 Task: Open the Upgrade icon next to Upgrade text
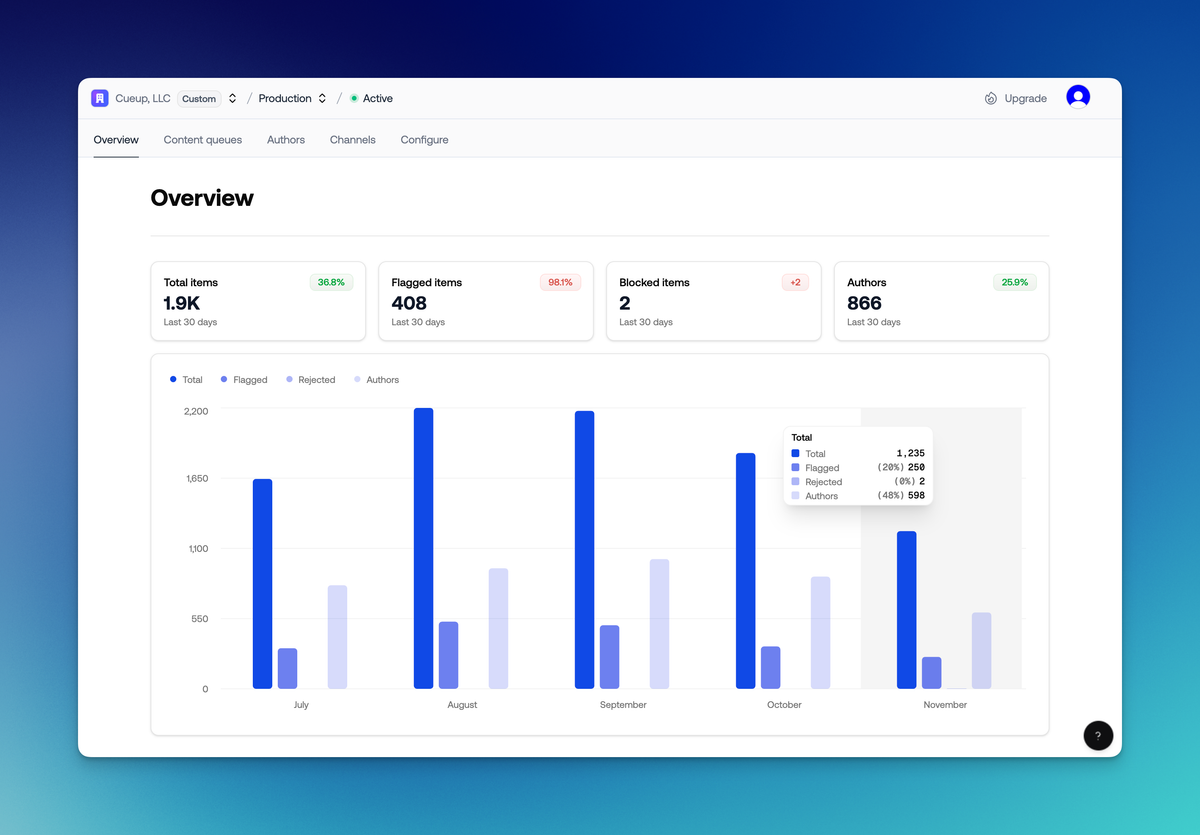[x=989, y=97]
